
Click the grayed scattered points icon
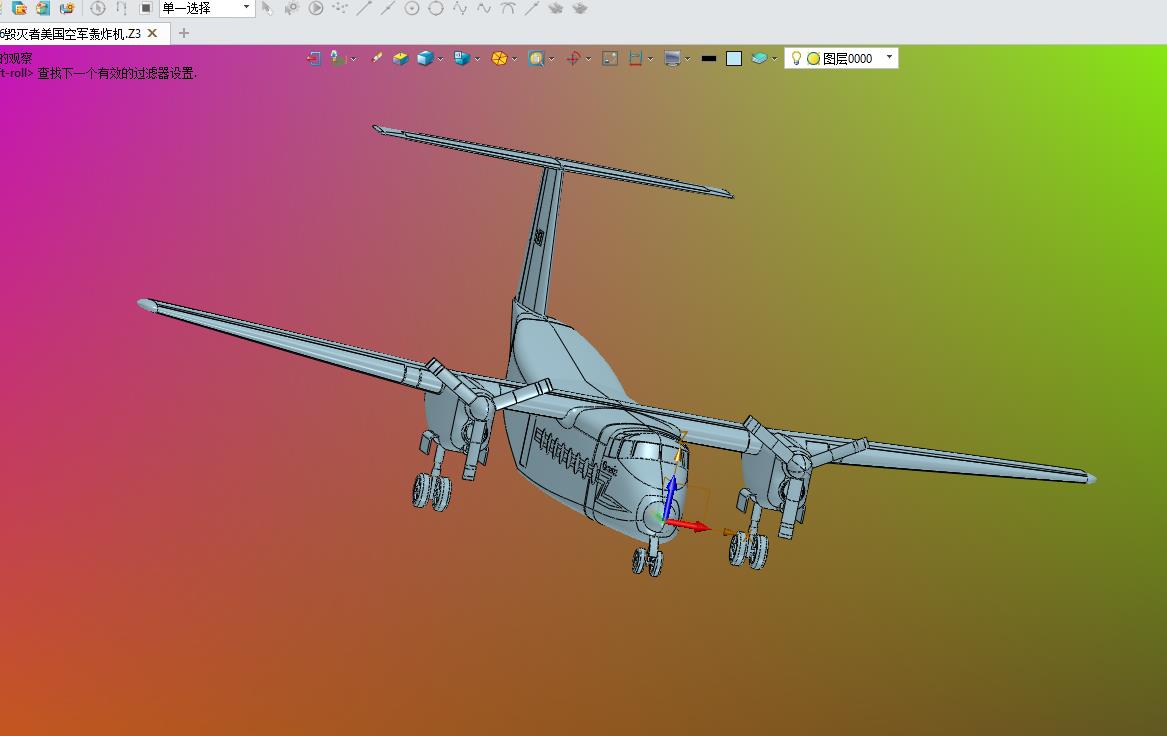pyautogui.click(x=340, y=8)
